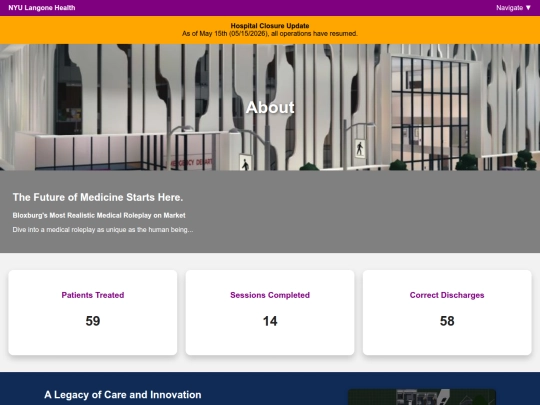Click 'The Future of Medicine Starts Here.' heading

(x=98, y=197)
